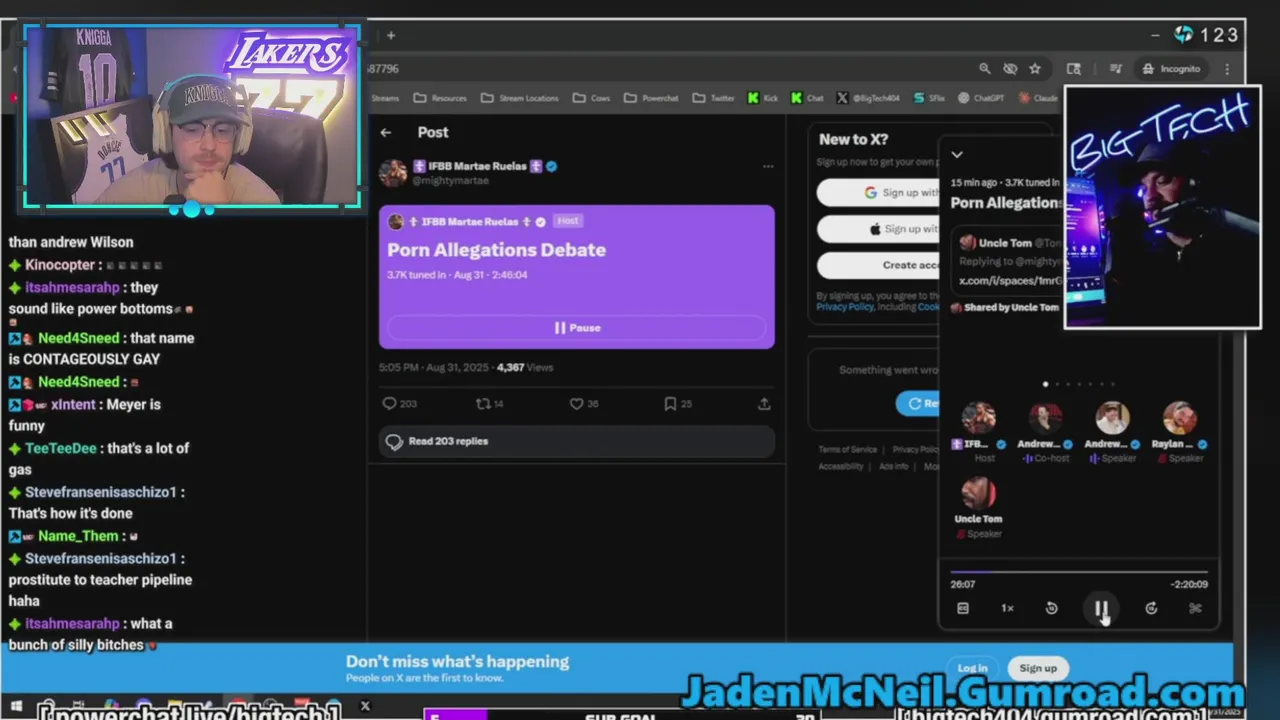Click the crossed-eye tracking protection icon
1280x720 pixels.
click(x=1010, y=69)
